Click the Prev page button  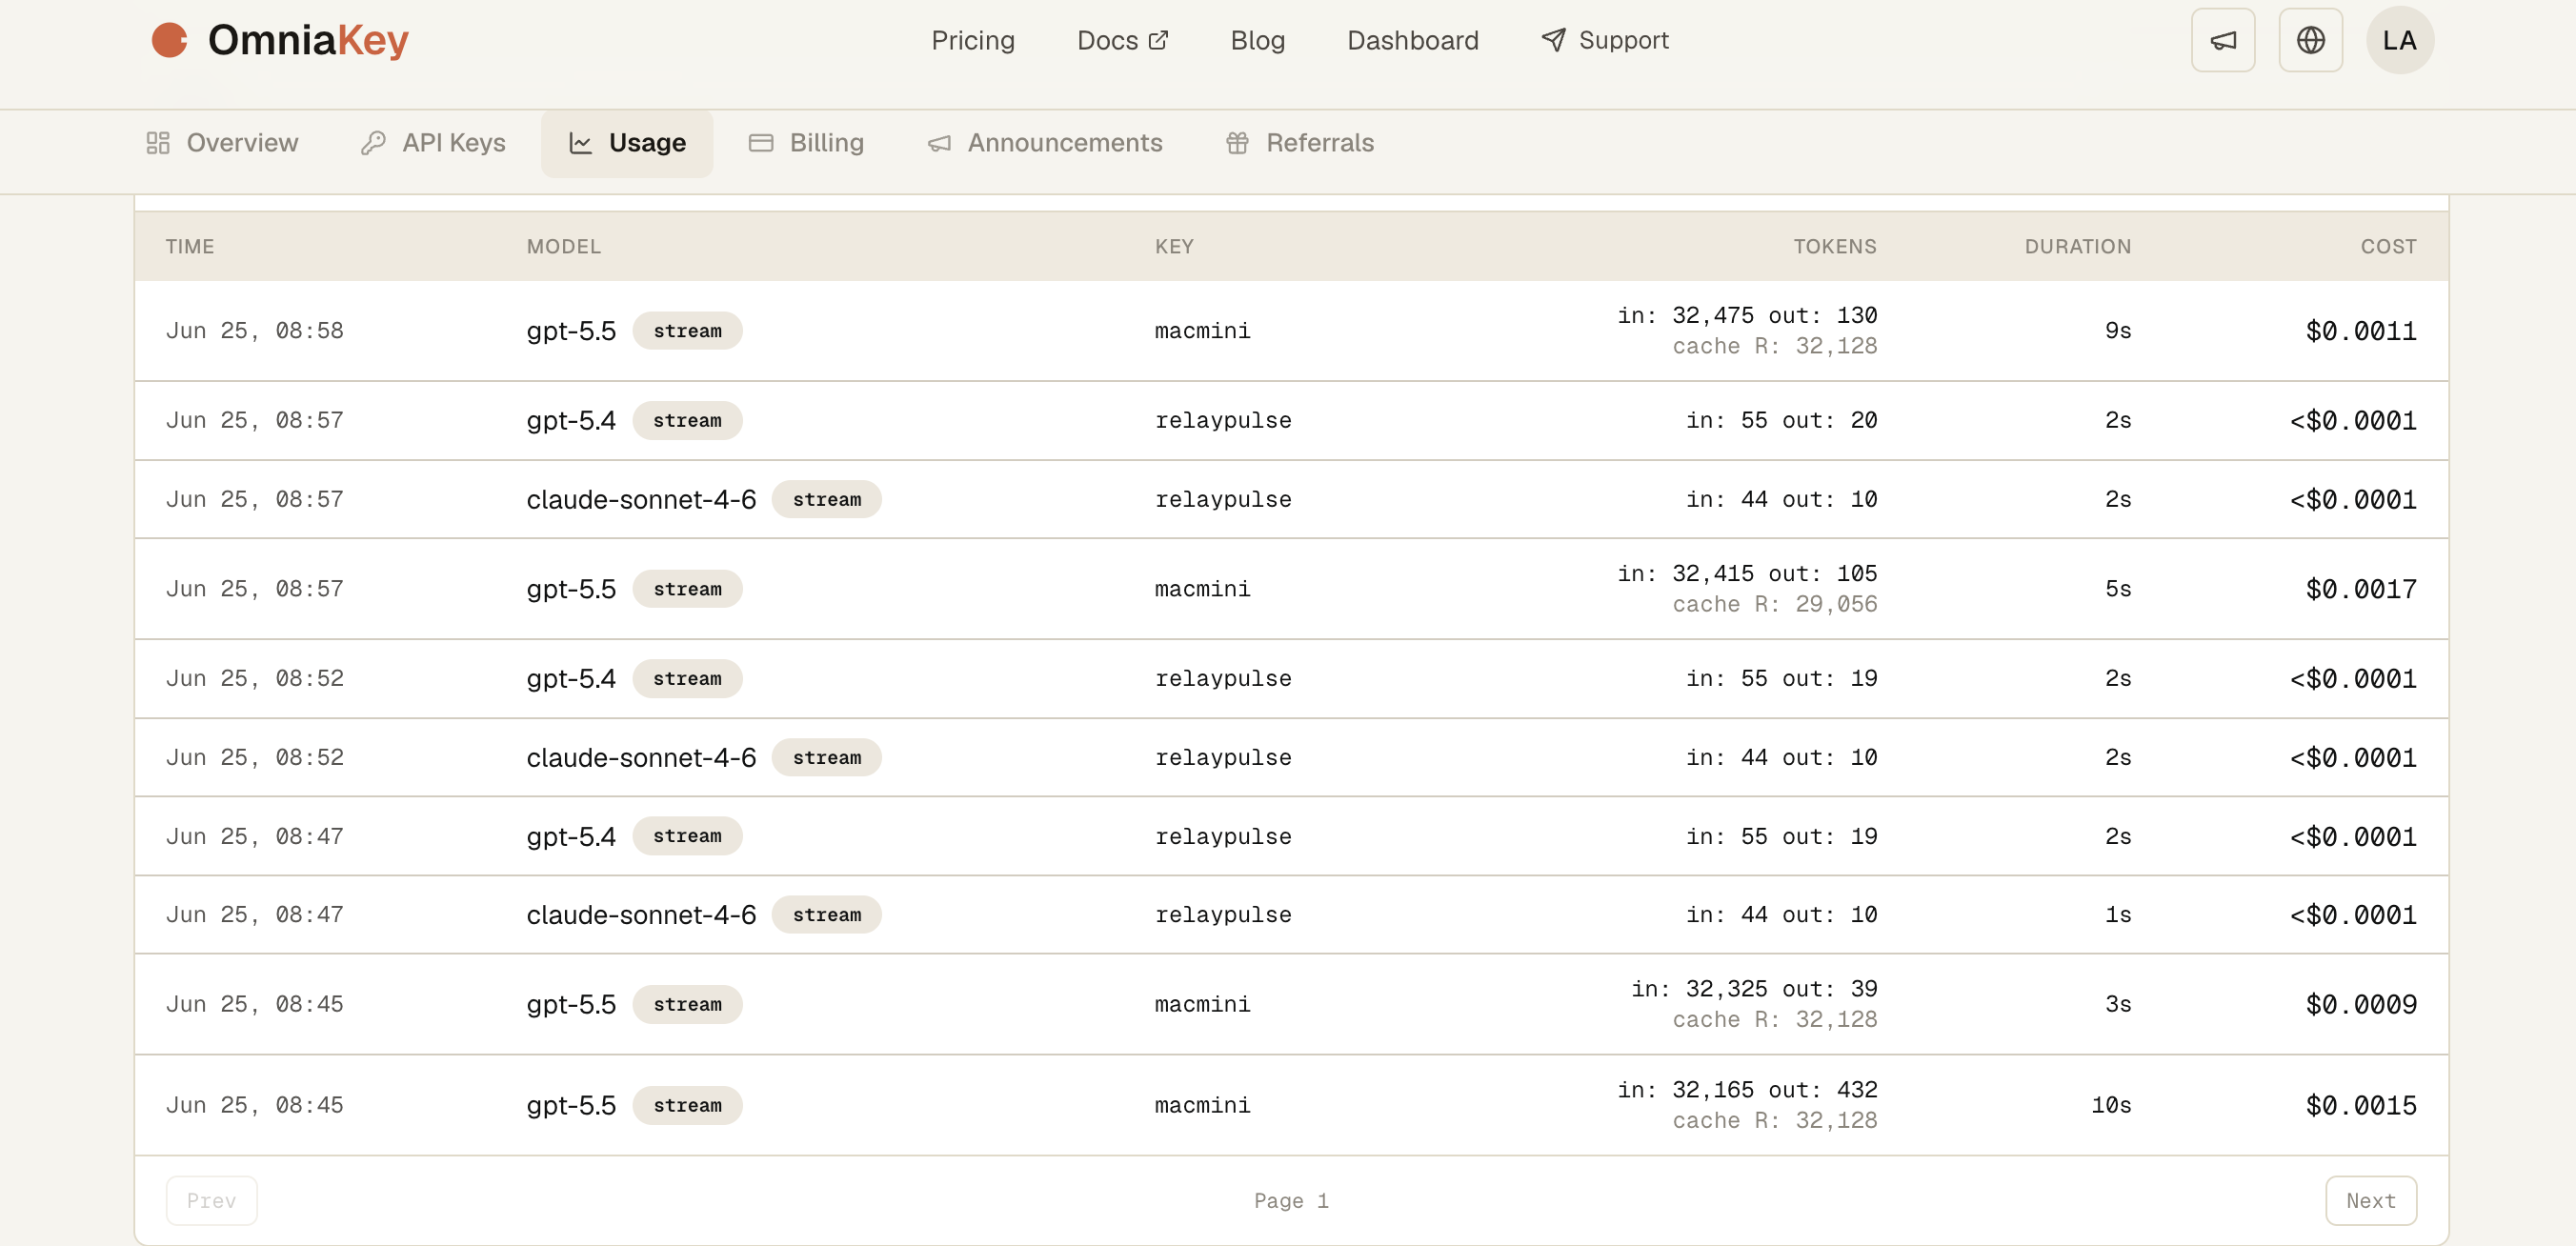[211, 1200]
